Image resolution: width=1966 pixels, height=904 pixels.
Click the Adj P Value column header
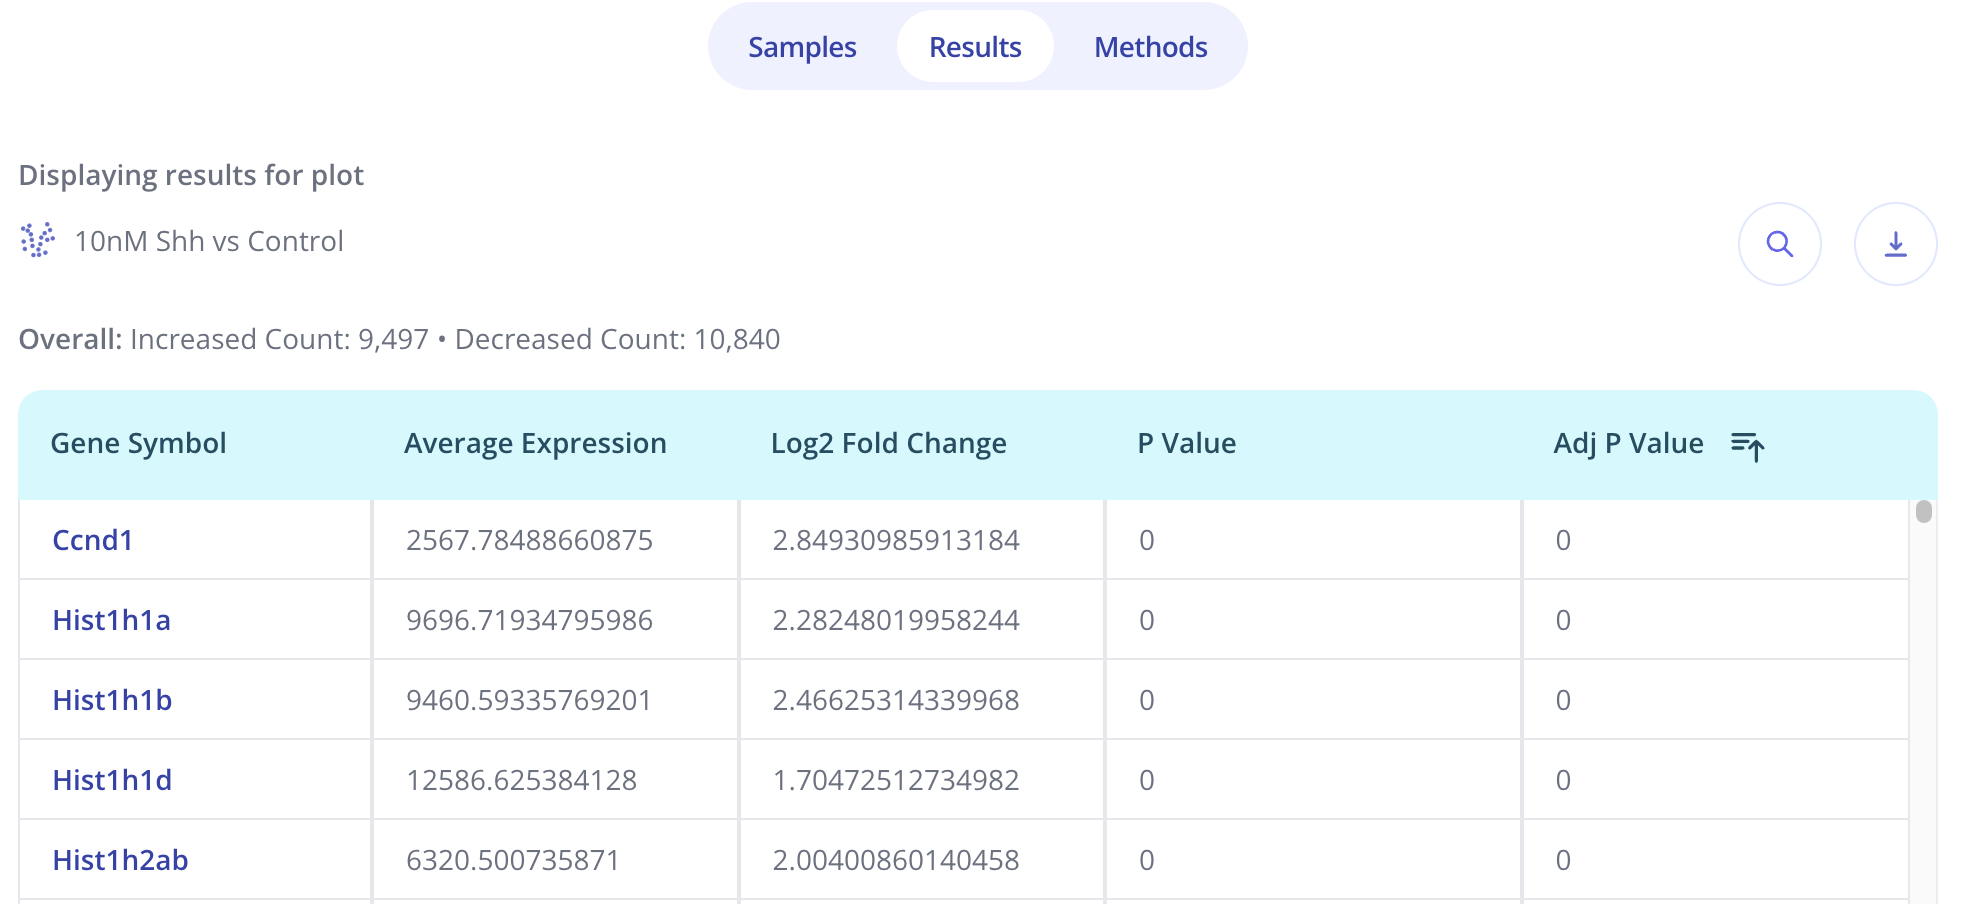point(1628,443)
